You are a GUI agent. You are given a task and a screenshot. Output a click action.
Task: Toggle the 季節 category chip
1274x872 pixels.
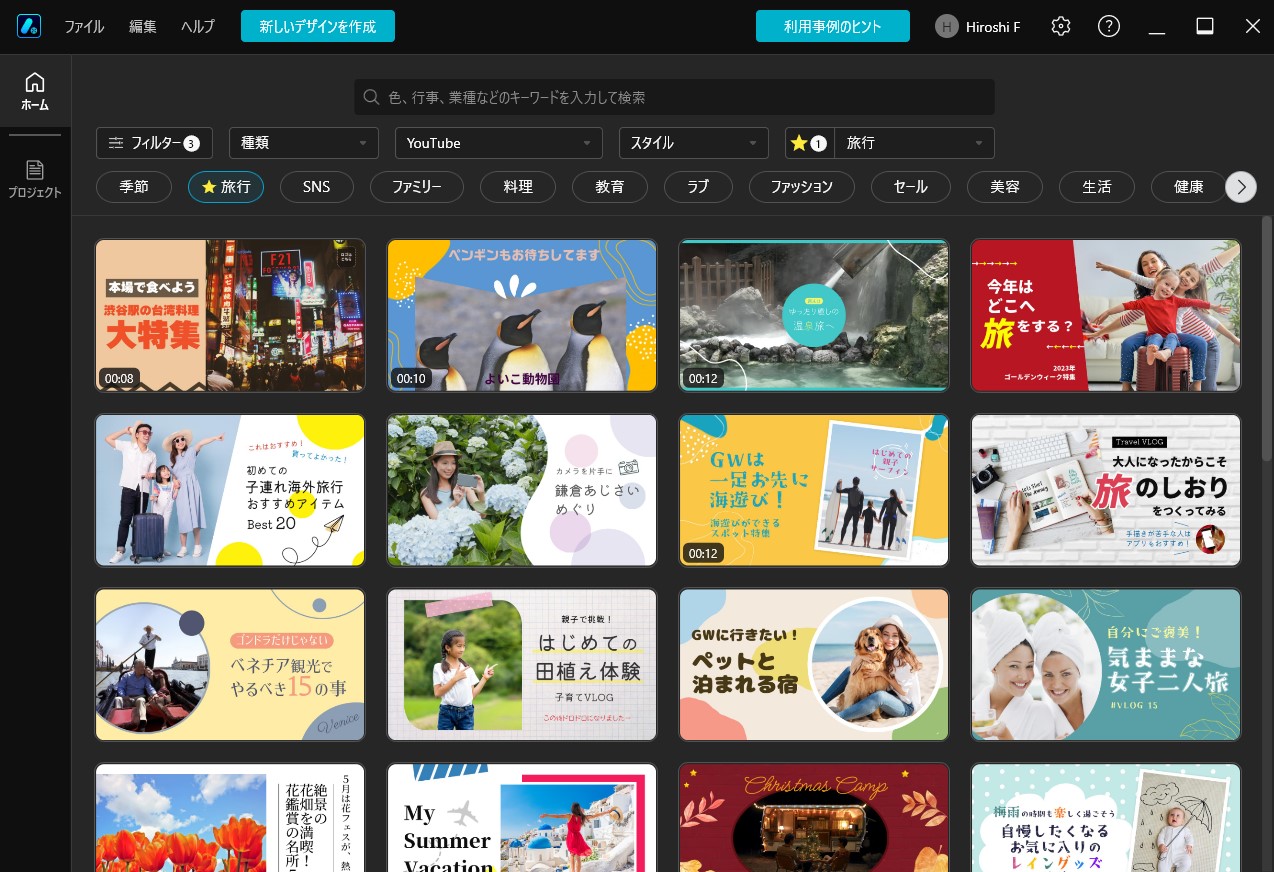click(x=134, y=187)
